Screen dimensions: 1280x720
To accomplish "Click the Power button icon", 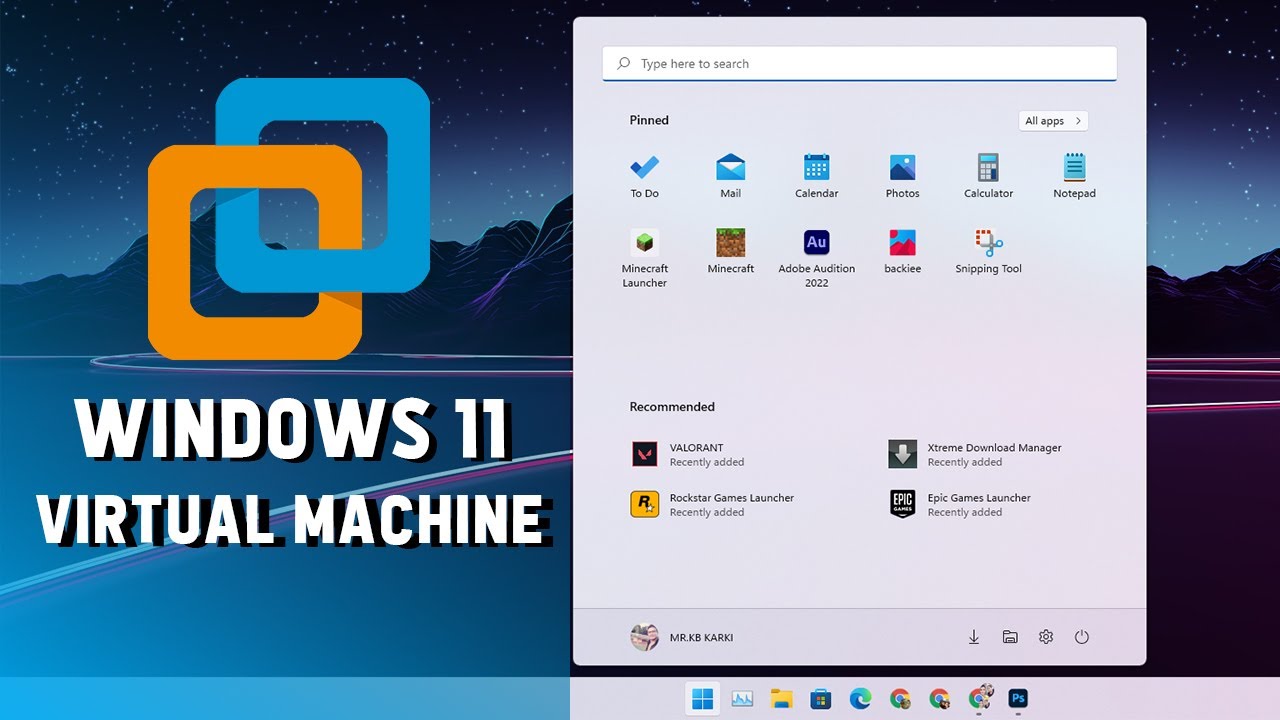I will coord(1081,637).
